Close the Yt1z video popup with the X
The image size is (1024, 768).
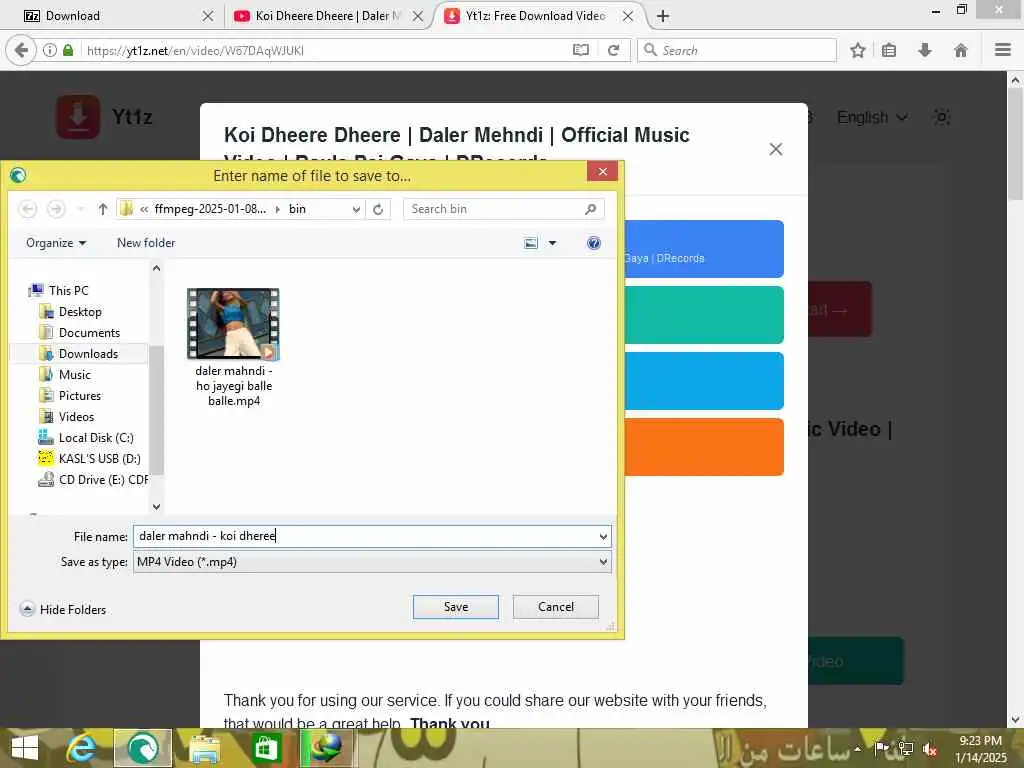coord(776,149)
